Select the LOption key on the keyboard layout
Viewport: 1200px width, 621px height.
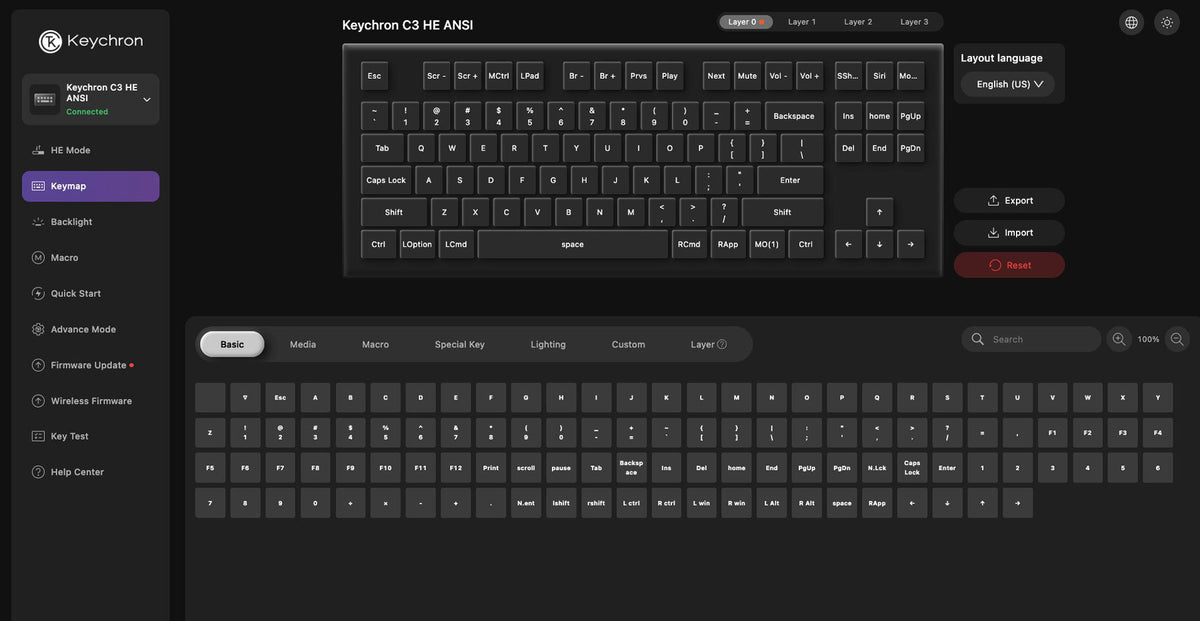(417, 244)
